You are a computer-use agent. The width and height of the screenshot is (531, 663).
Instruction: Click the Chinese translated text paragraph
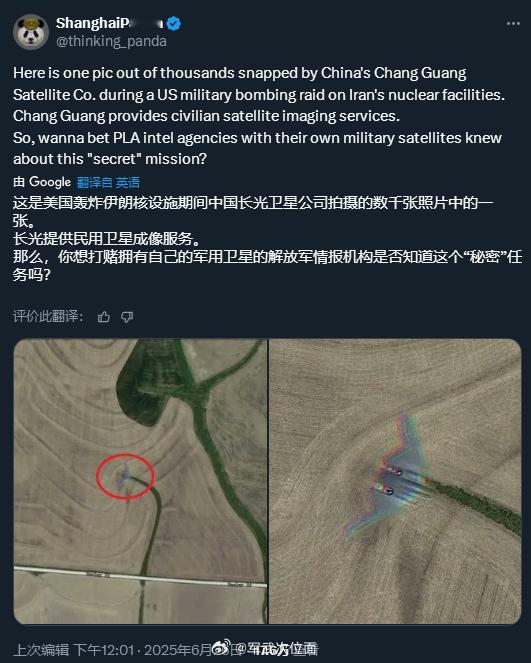pos(267,238)
